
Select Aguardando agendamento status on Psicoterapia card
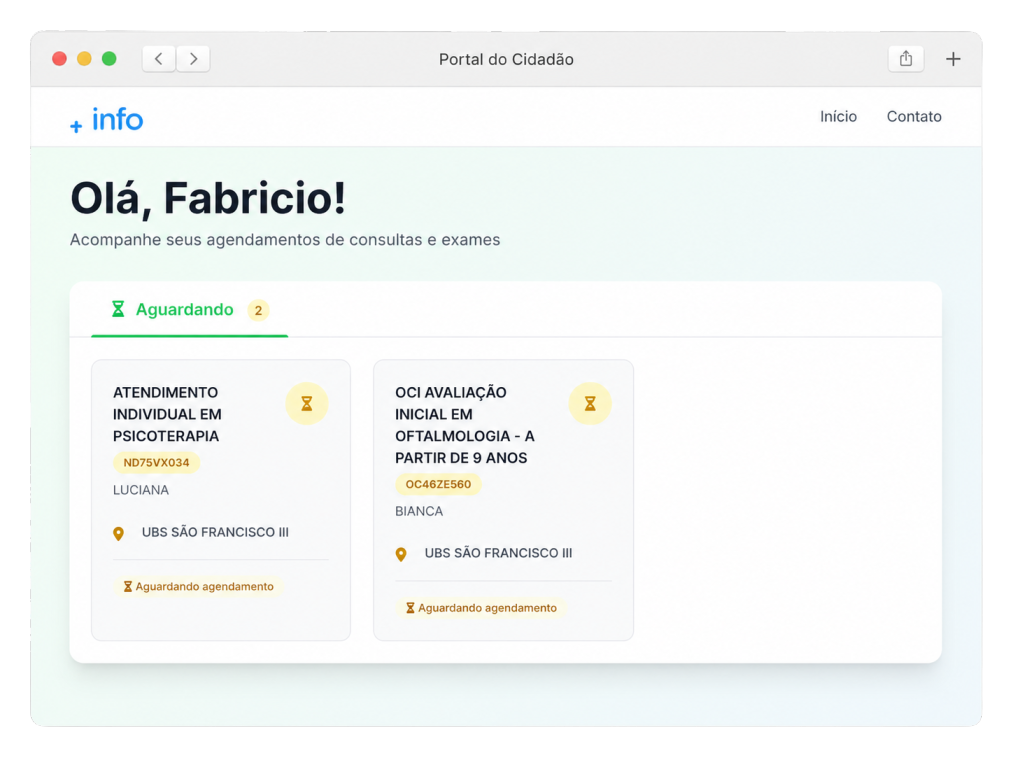(x=198, y=587)
